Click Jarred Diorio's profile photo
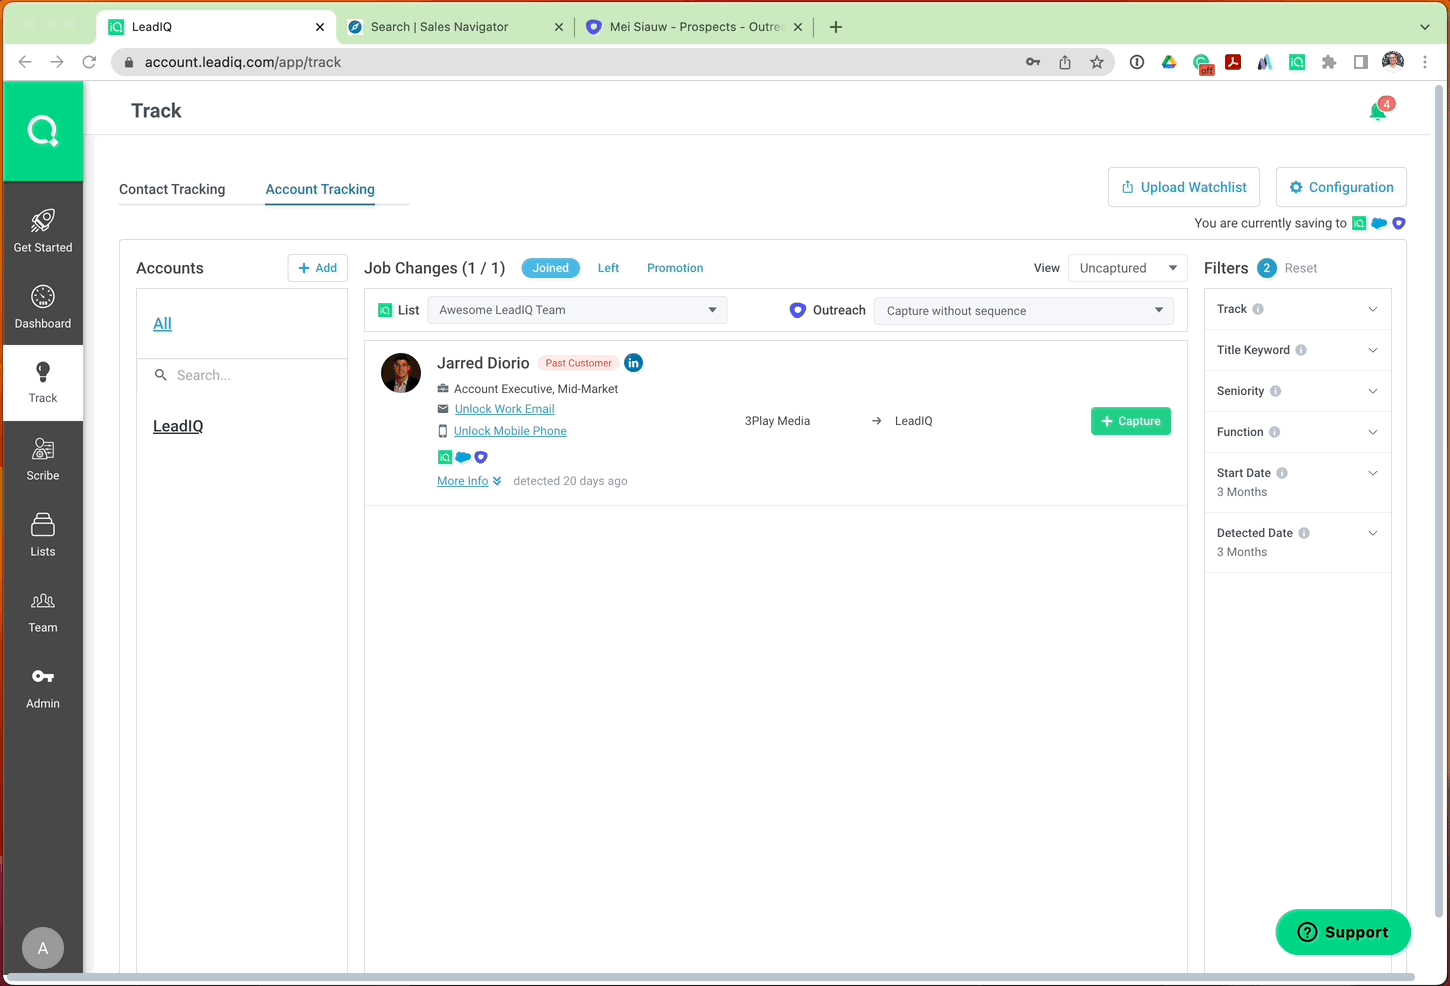The image size is (1450, 986). click(401, 373)
